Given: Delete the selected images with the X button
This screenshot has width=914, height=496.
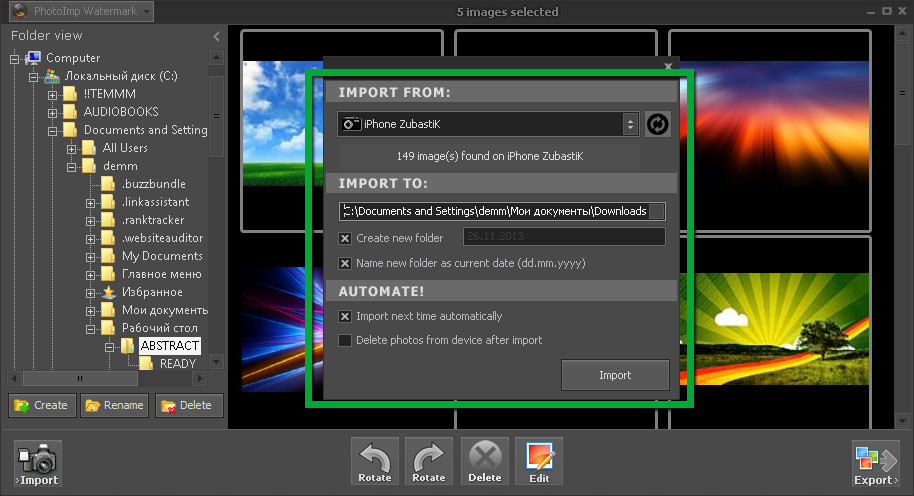Looking at the screenshot, I should click(x=485, y=461).
